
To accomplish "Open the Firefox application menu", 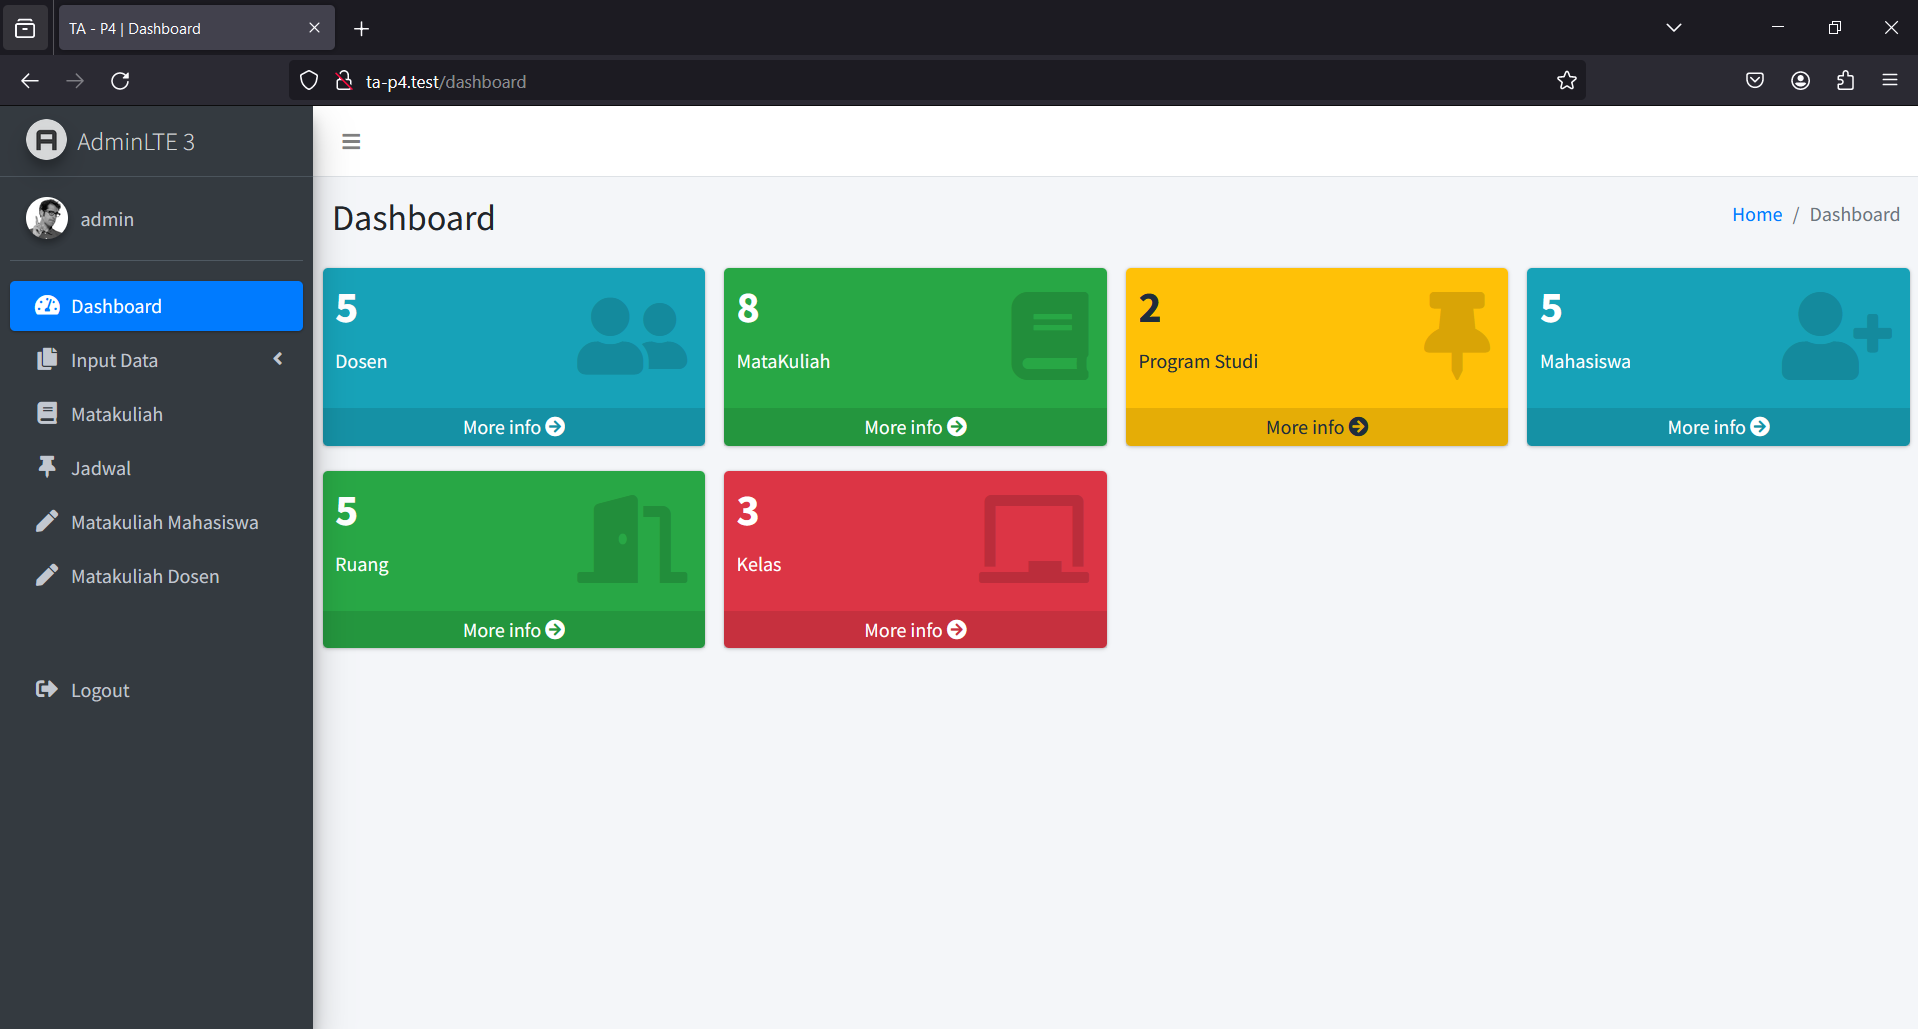I will pos(1890,81).
